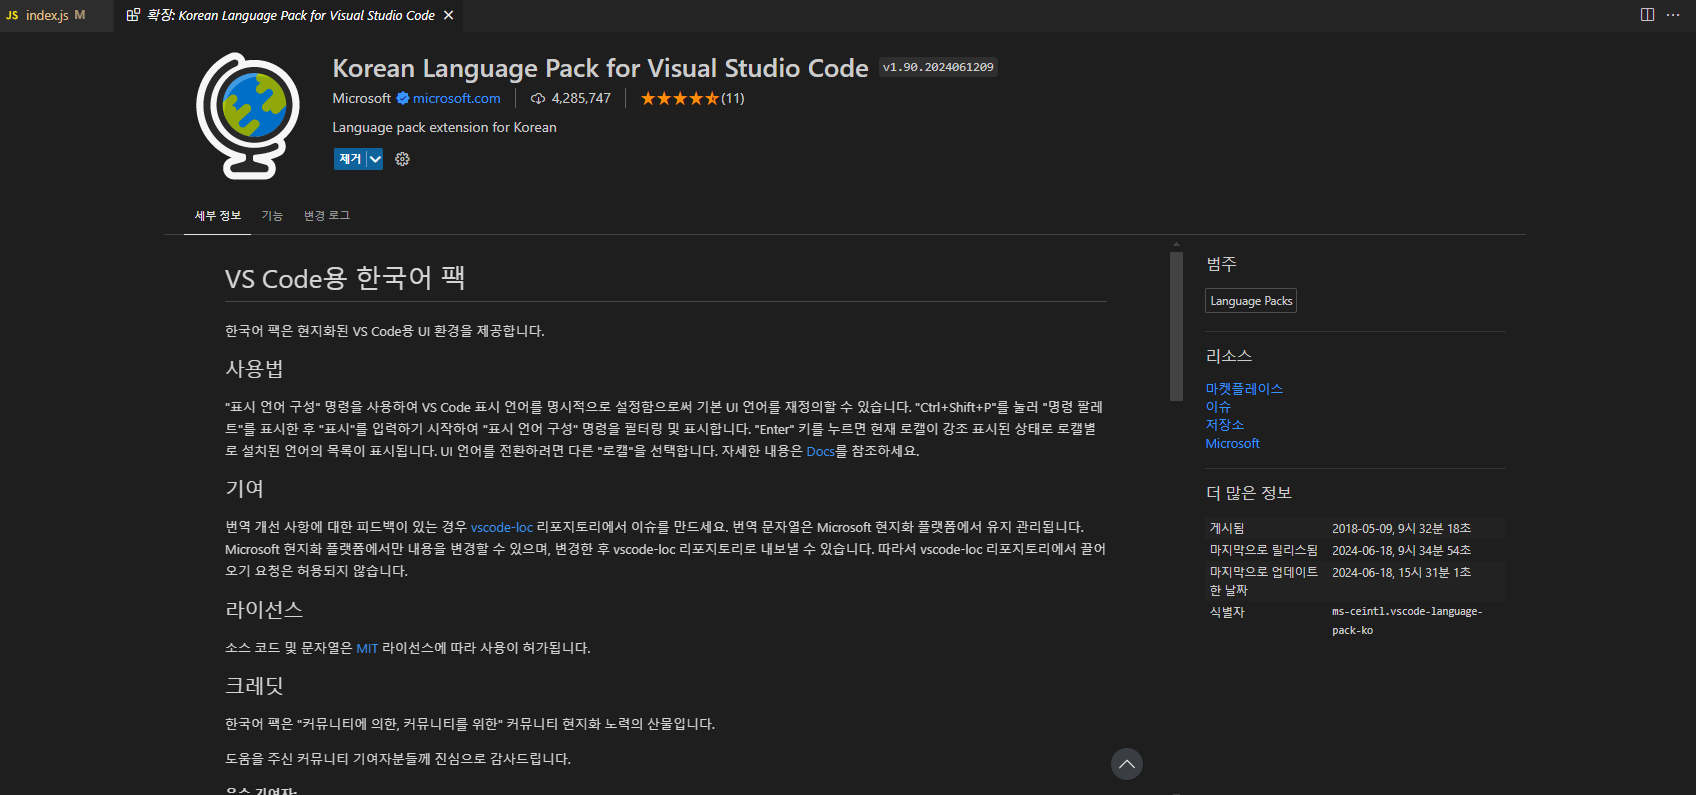Click the scroll-to-top arrow button
This screenshot has width=1696, height=795.
1127,764
